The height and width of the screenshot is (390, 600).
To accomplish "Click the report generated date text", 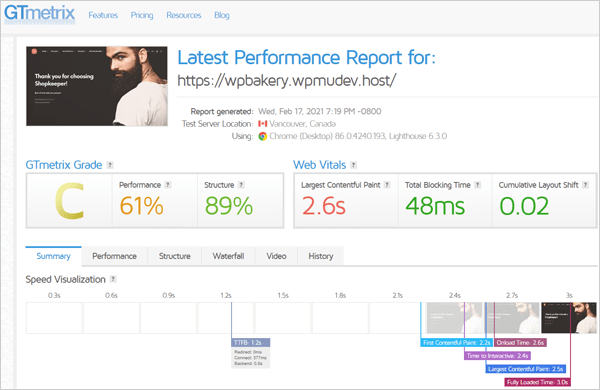I will click(320, 111).
